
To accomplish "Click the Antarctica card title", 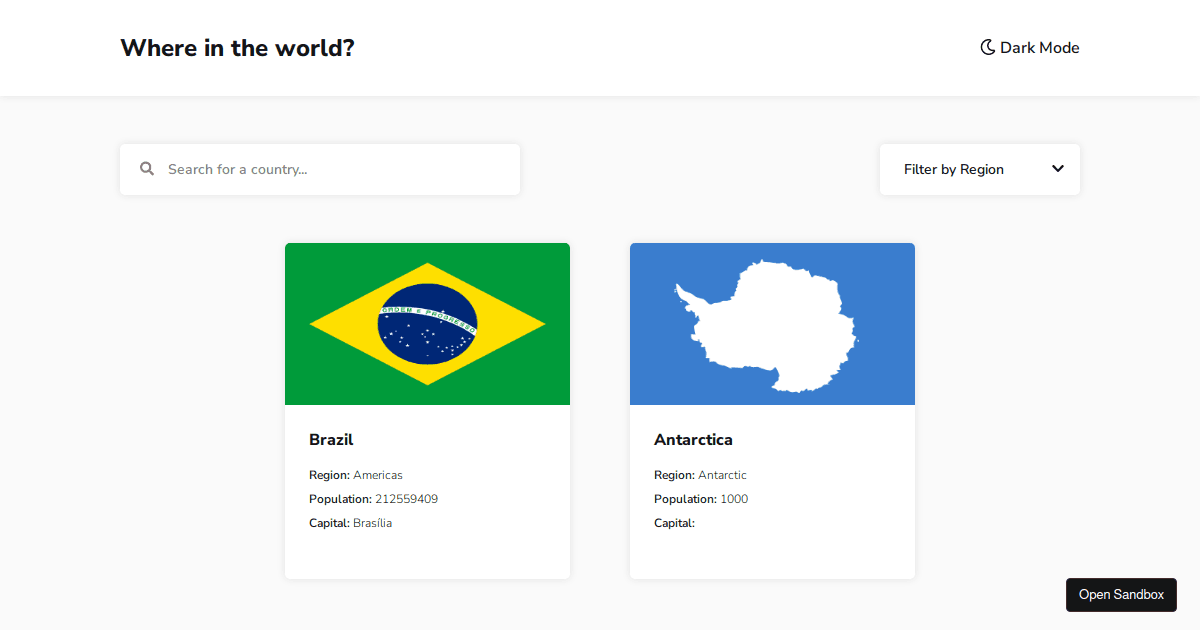I will 693,439.
